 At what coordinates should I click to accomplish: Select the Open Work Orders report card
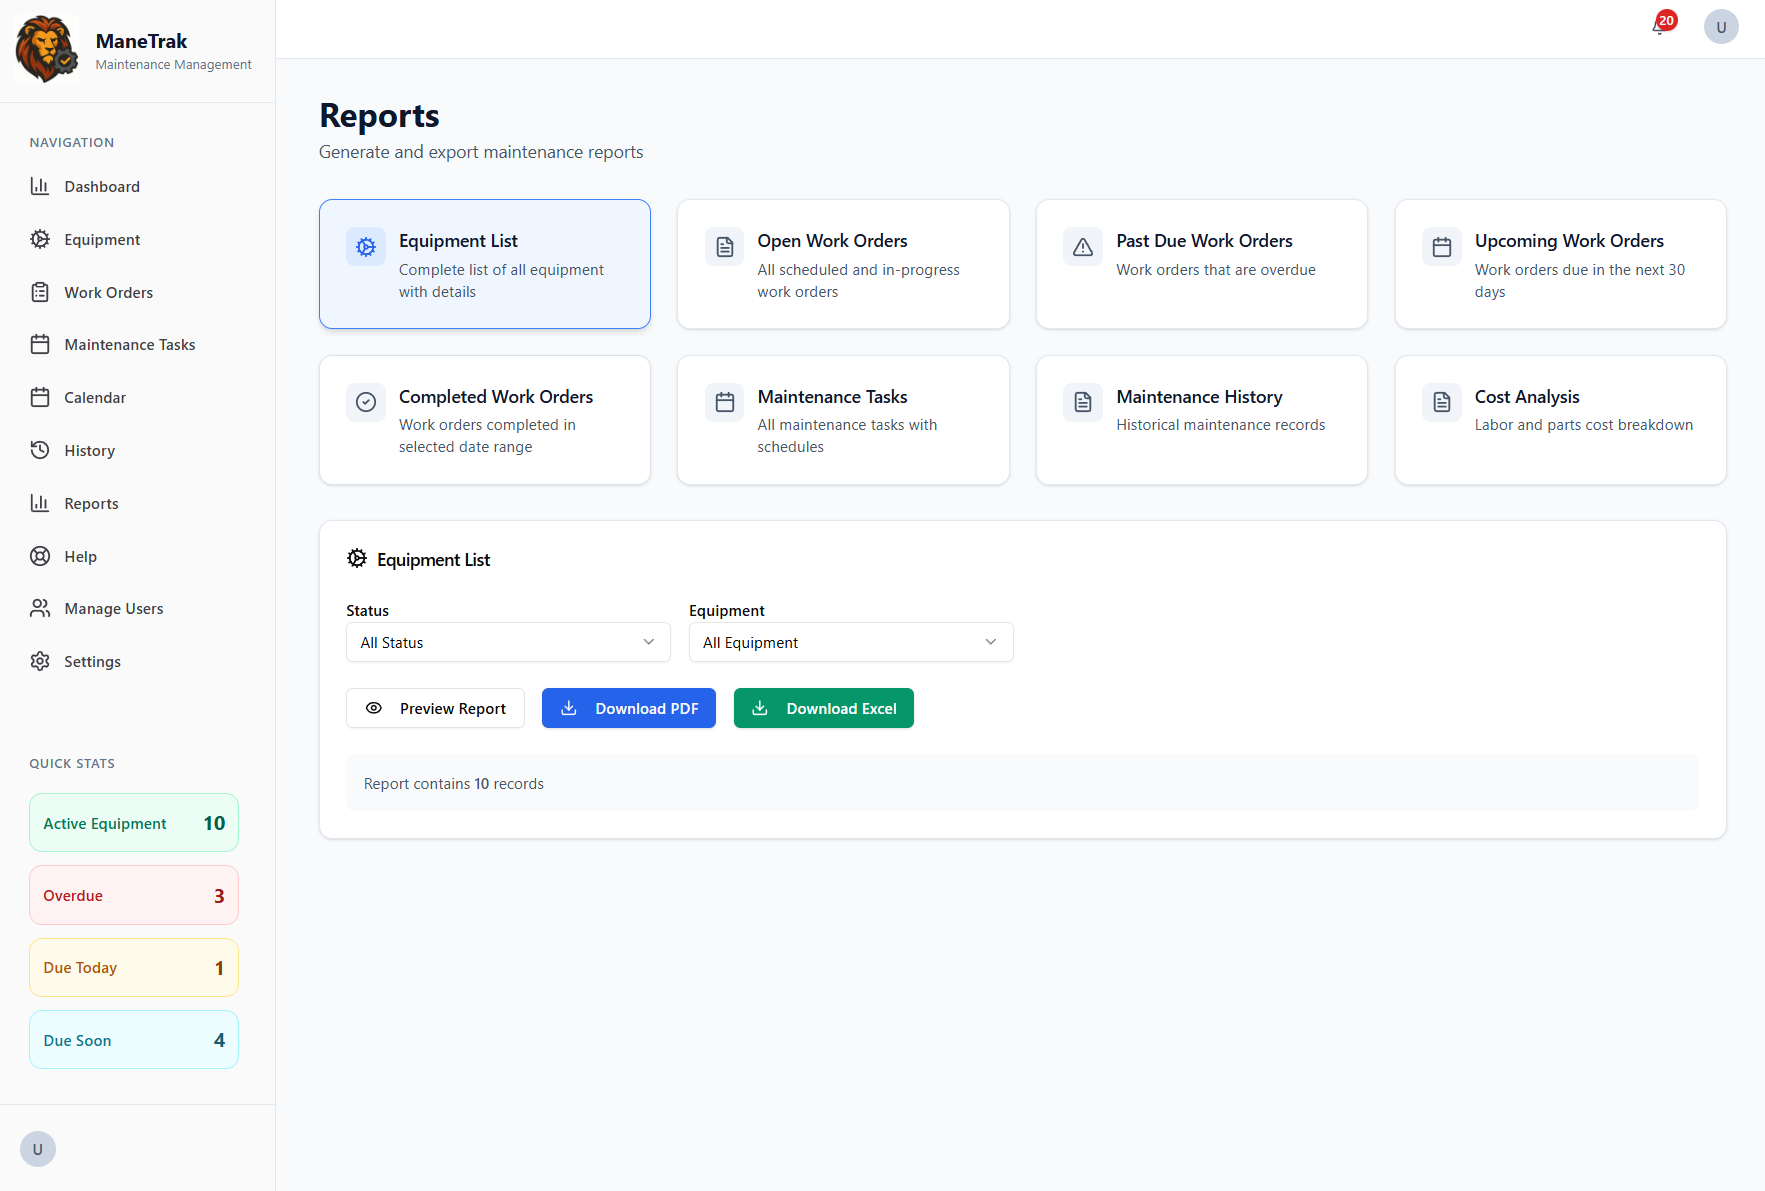click(843, 263)
